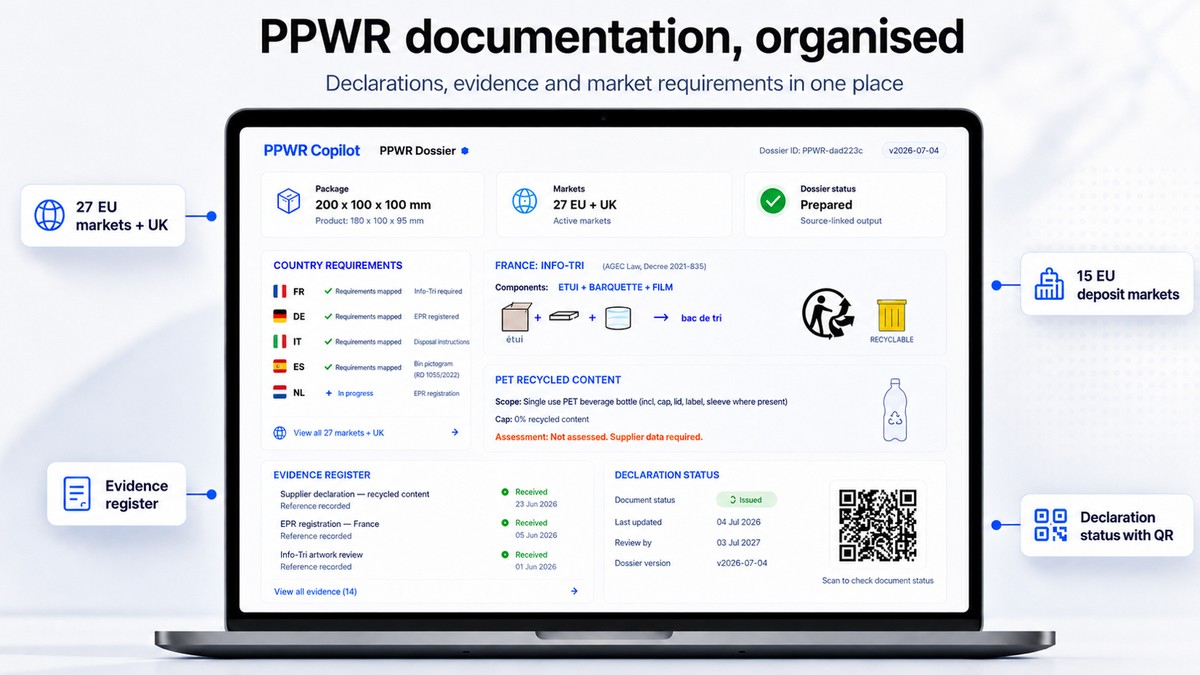The width and height of the screenshot is (1200, 675).
Task: Click the NL In progress status
Action: 356,393
